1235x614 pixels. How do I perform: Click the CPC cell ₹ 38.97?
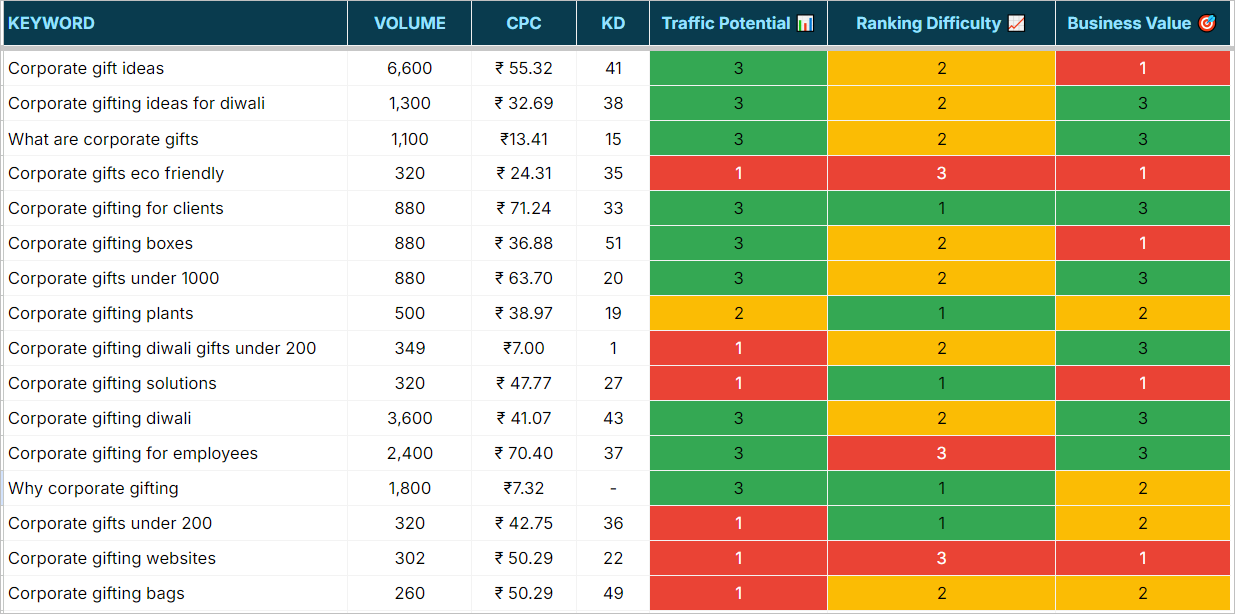[524, 313]
